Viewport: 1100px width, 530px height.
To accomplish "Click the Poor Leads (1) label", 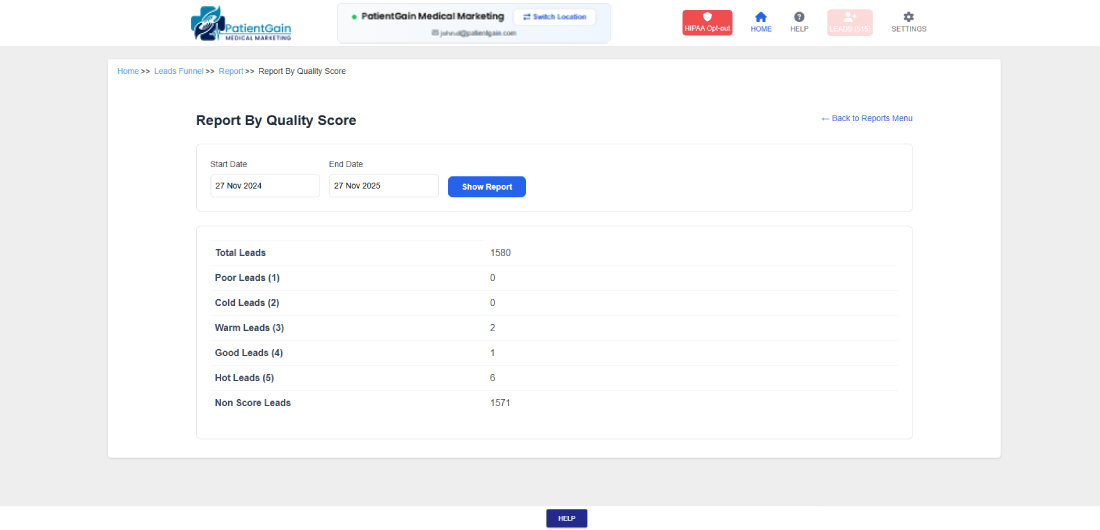I will point(247,278).
